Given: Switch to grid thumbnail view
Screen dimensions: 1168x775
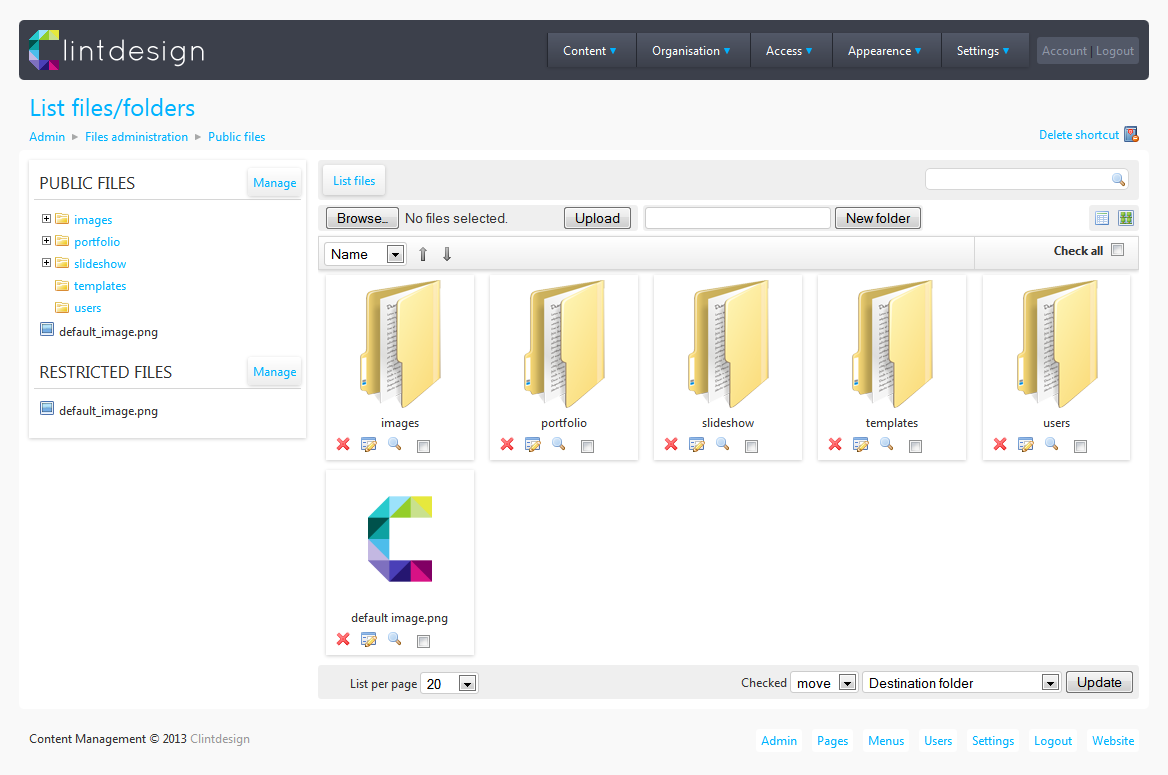Looking at the screenshot, I should click(x=1126, y=218).
